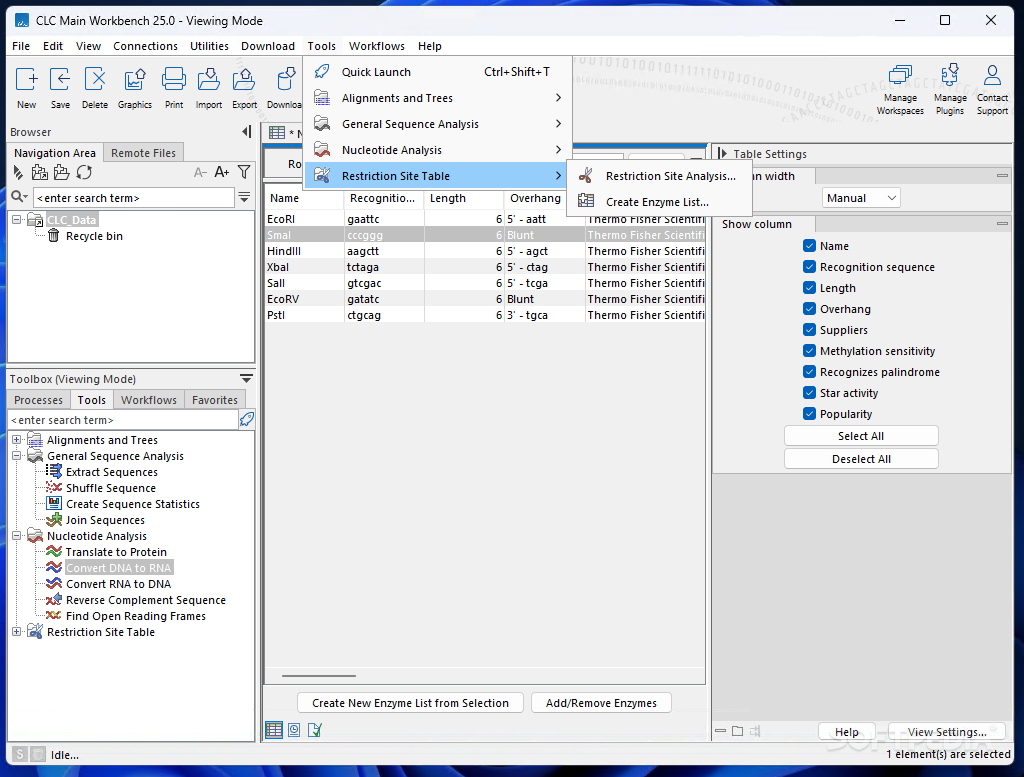
Task: Switch to the Processes tab
Action: click(39, 400)
